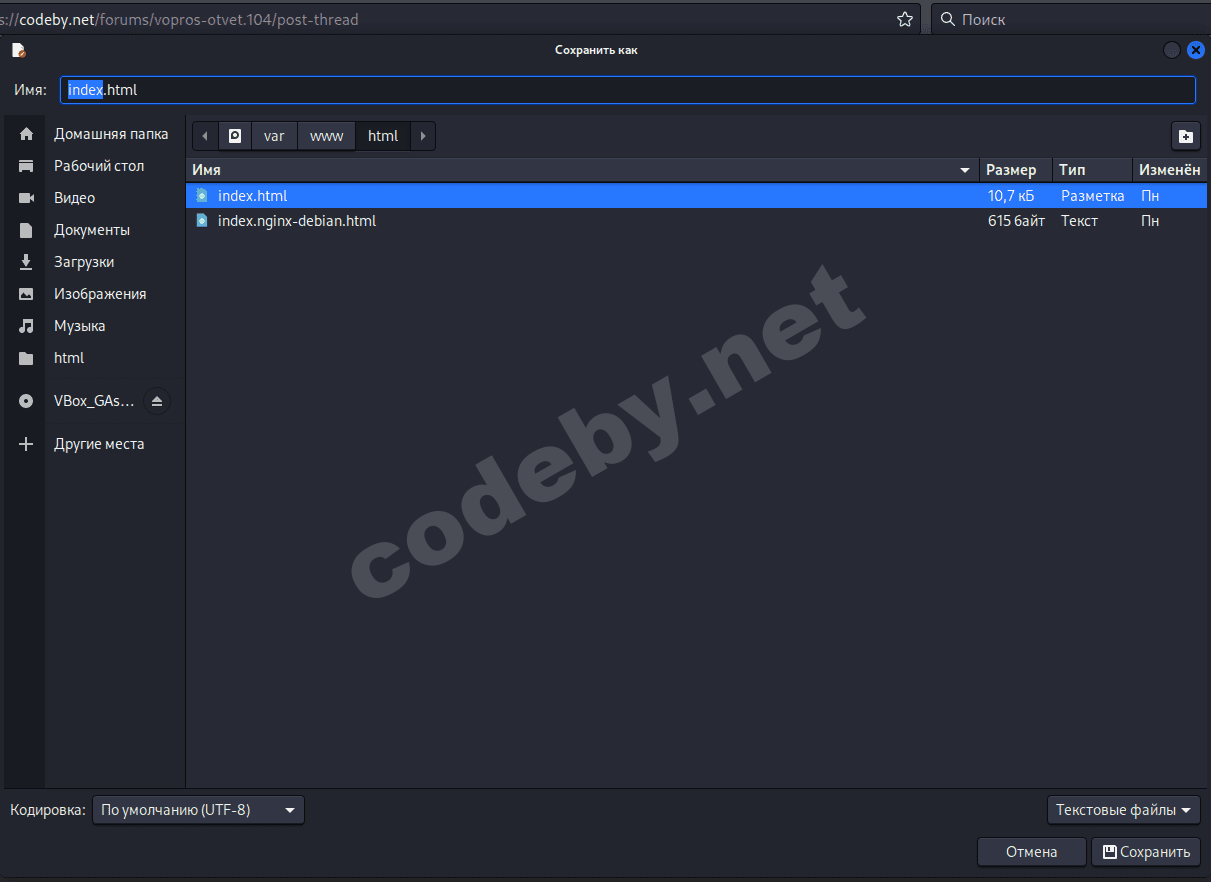This screenshot has height=882, width=1211.
Task: Select the index.html file row
Action: (x=697, y=196)
